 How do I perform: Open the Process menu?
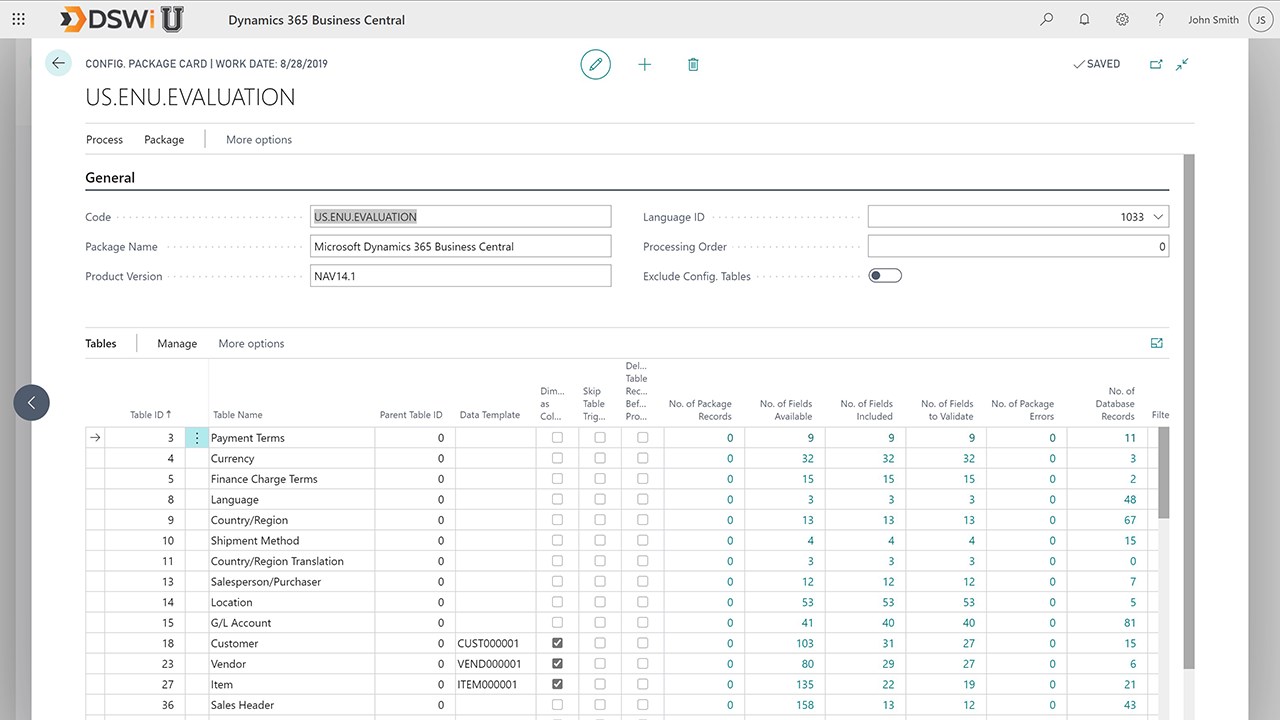coord(104,140)
